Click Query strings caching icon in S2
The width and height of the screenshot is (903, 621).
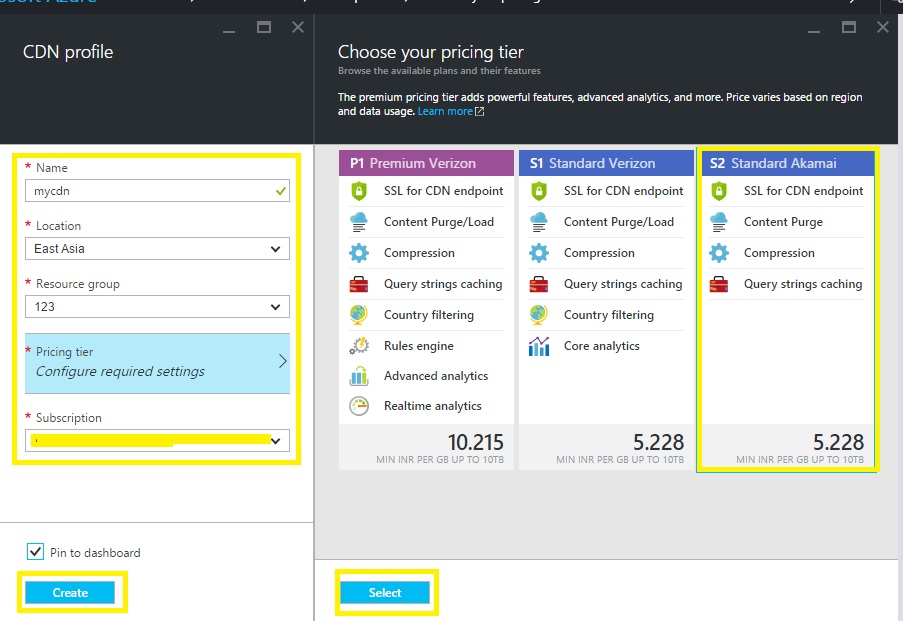[719, 284]
